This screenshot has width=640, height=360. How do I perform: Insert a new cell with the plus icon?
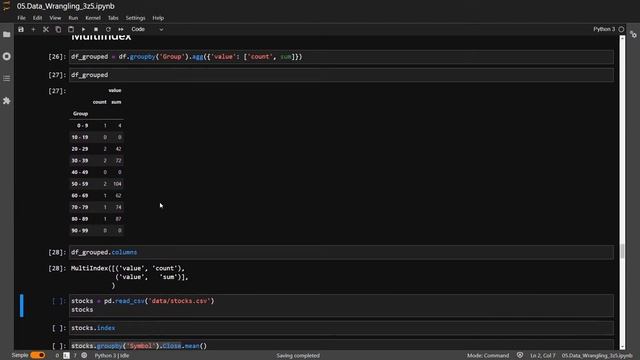33,29
